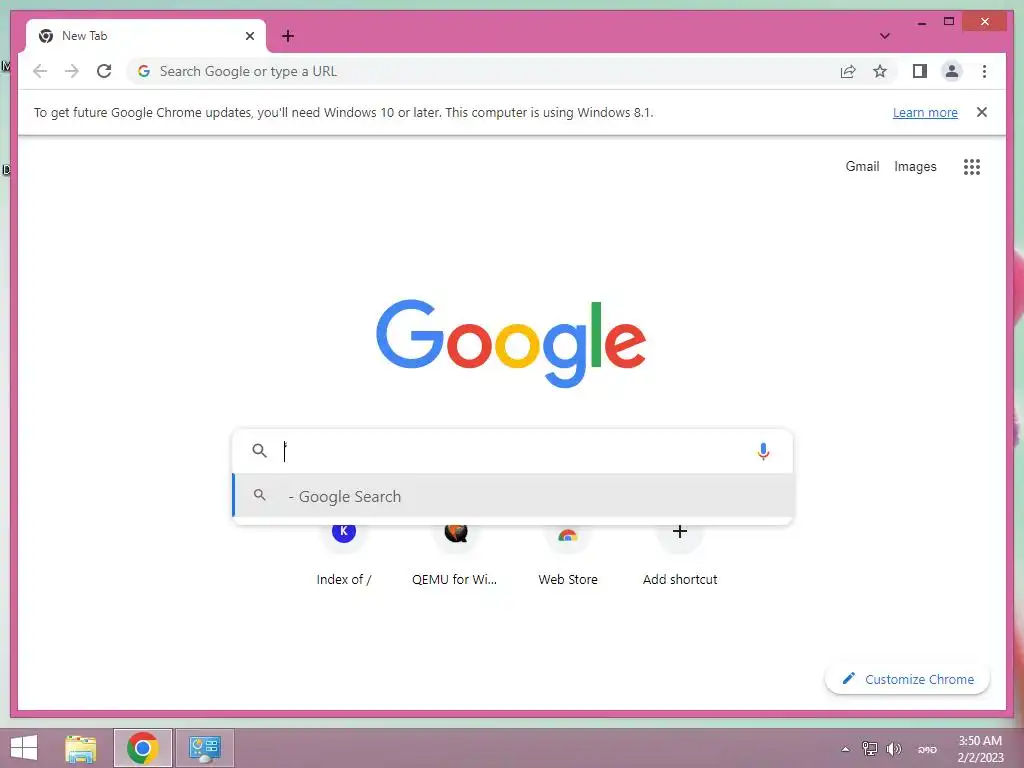Open the Google apps grid
The image size is (1024, 768).
point(972,167)
